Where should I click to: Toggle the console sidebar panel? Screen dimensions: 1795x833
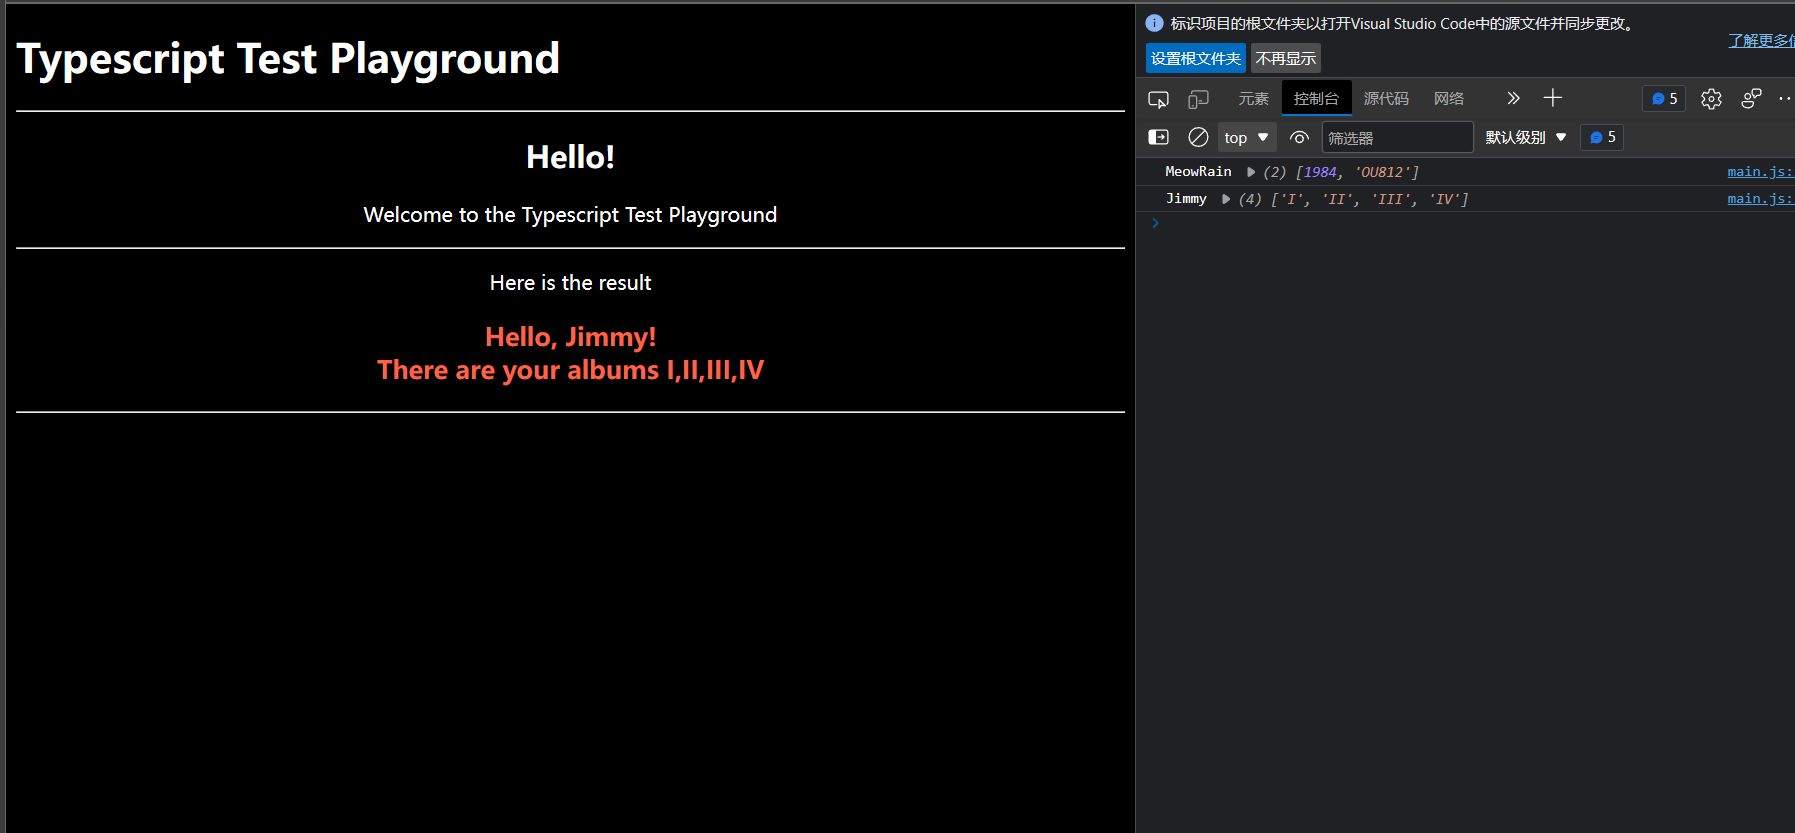point(1158,137)
